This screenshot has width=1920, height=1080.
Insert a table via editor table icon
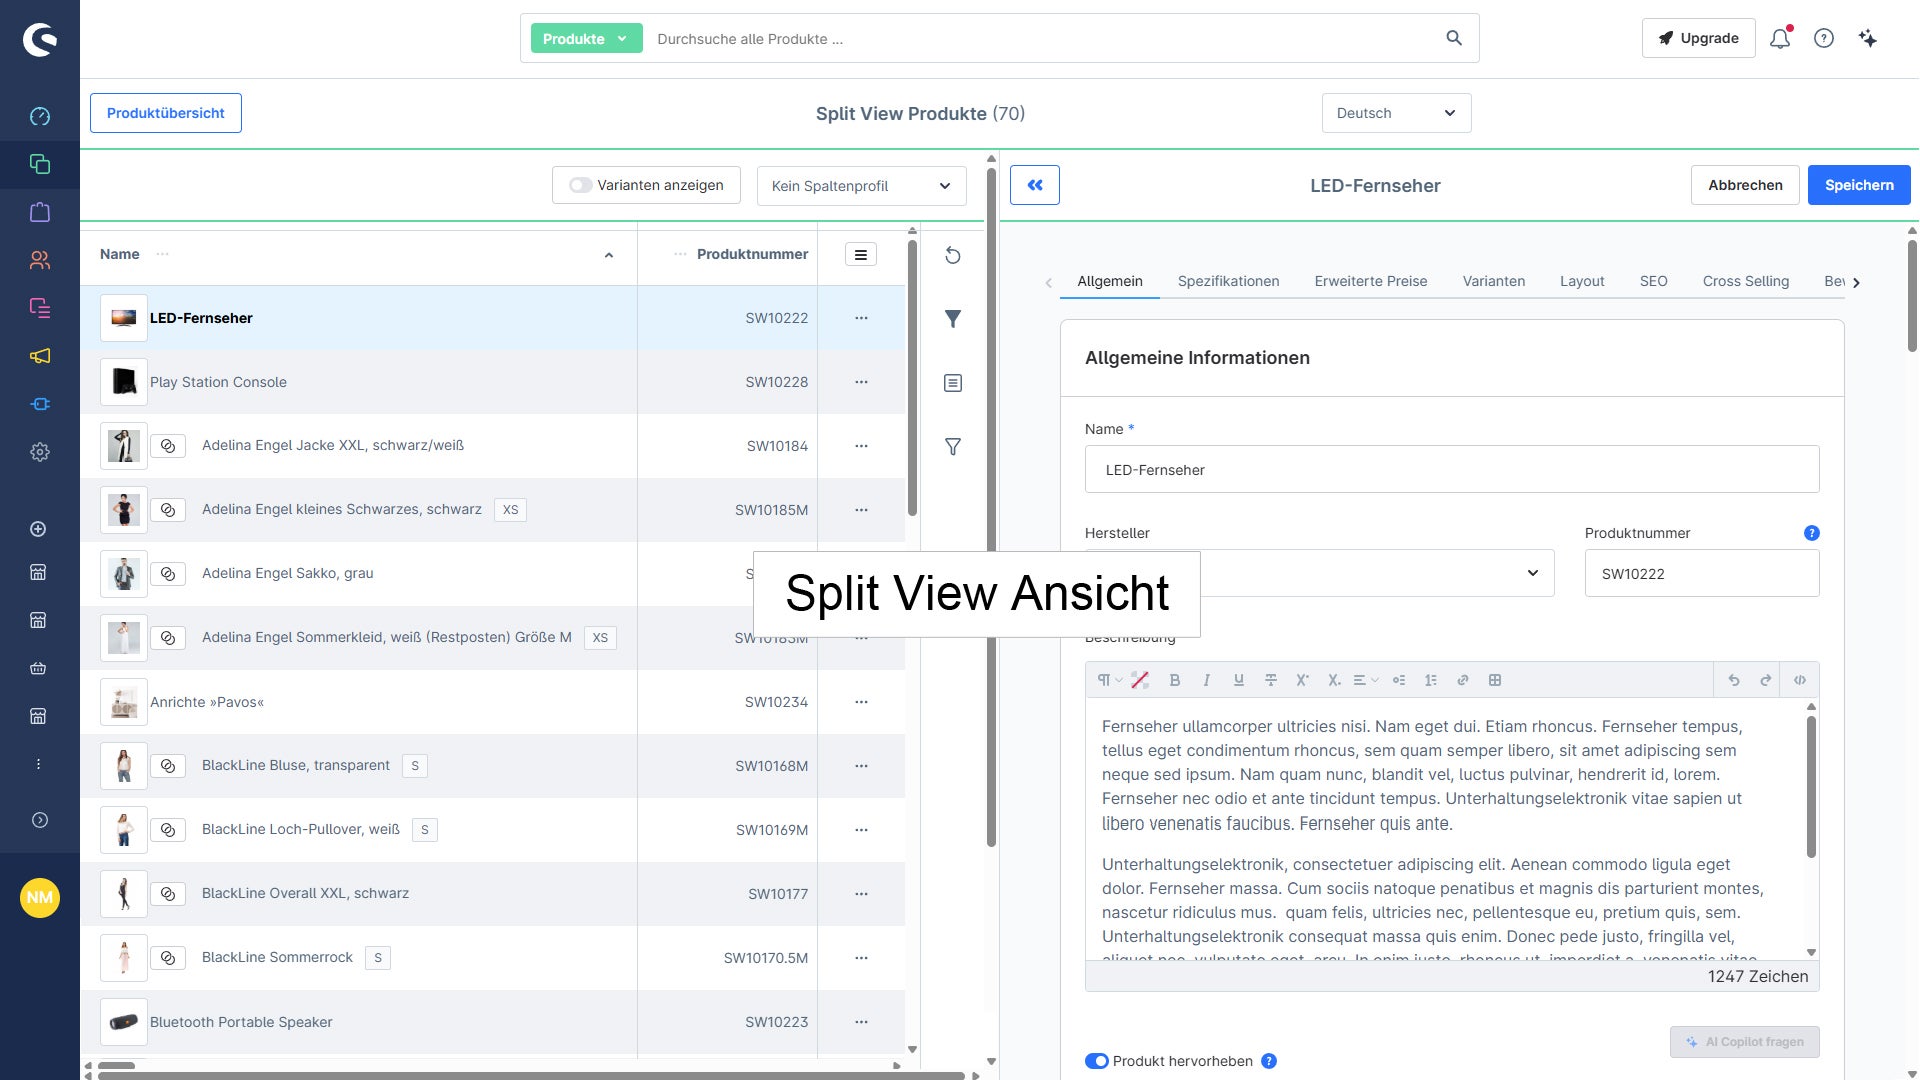[x=1495, y=680]
